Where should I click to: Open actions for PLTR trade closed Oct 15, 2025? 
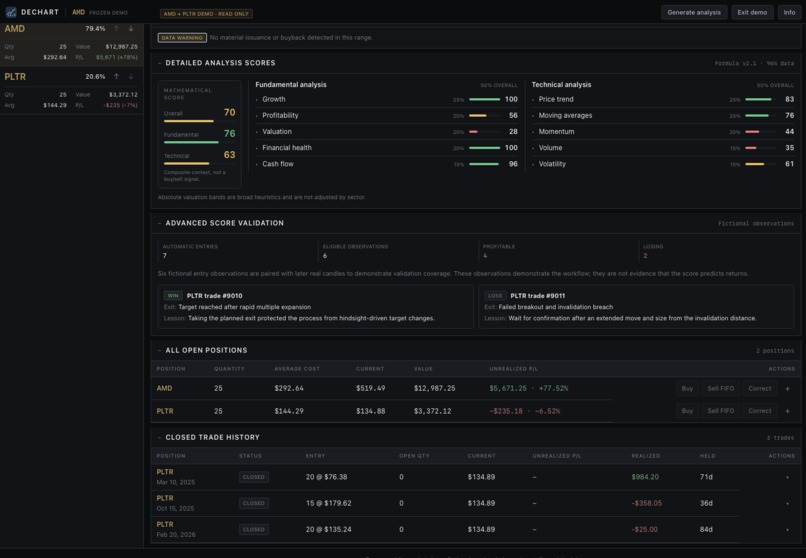[787, 504]
